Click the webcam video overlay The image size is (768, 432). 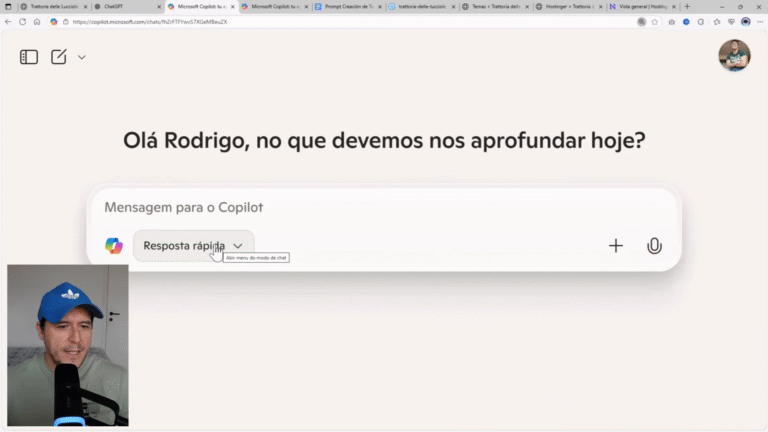pyautogui.click(x=68, y=345)
